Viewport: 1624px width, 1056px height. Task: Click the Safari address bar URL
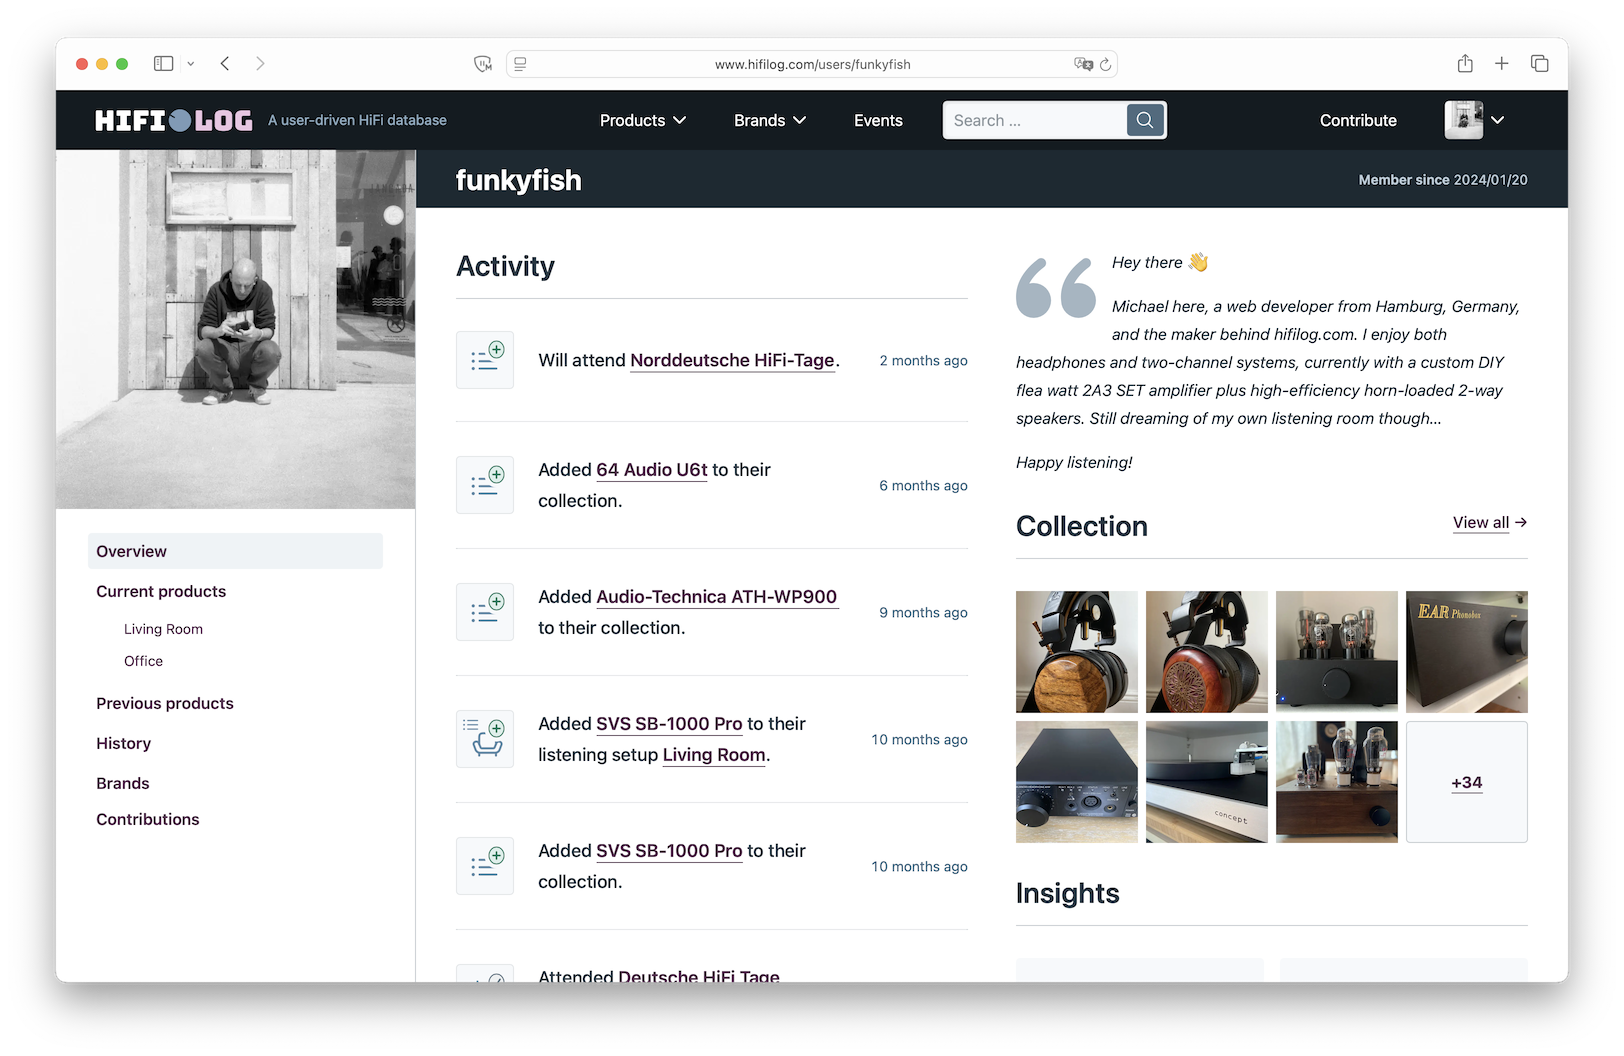812,64
